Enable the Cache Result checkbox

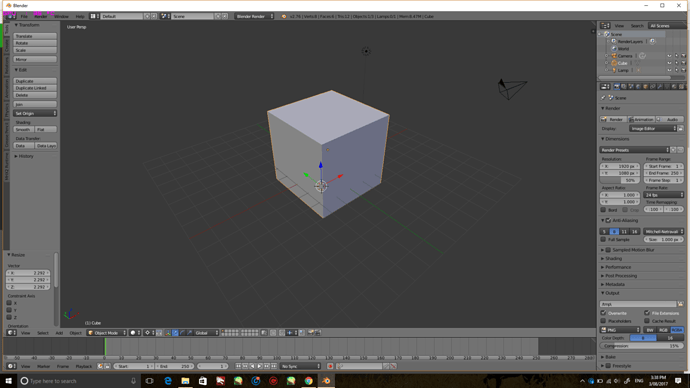(x=647, y=321)
